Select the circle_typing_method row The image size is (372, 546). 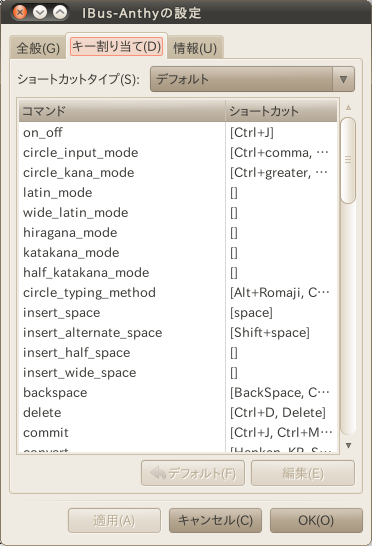pyautogui.click(x=178, y=292)
